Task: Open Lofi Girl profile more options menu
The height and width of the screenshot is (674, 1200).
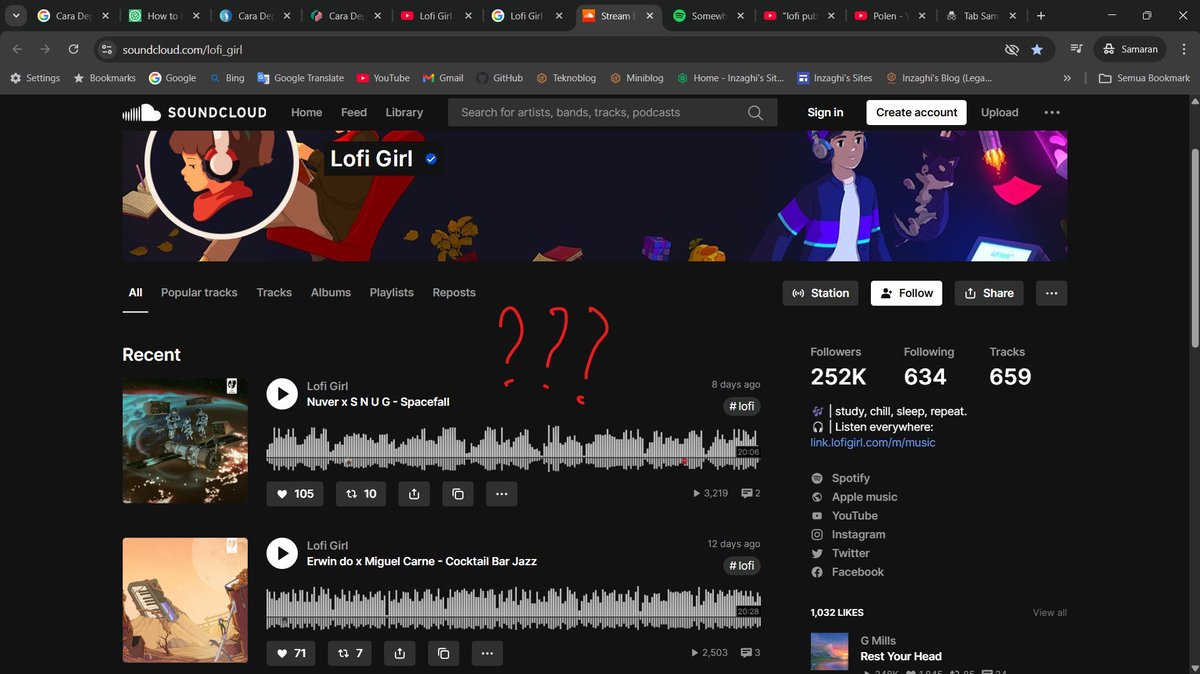Action: tap(1051, 293)
